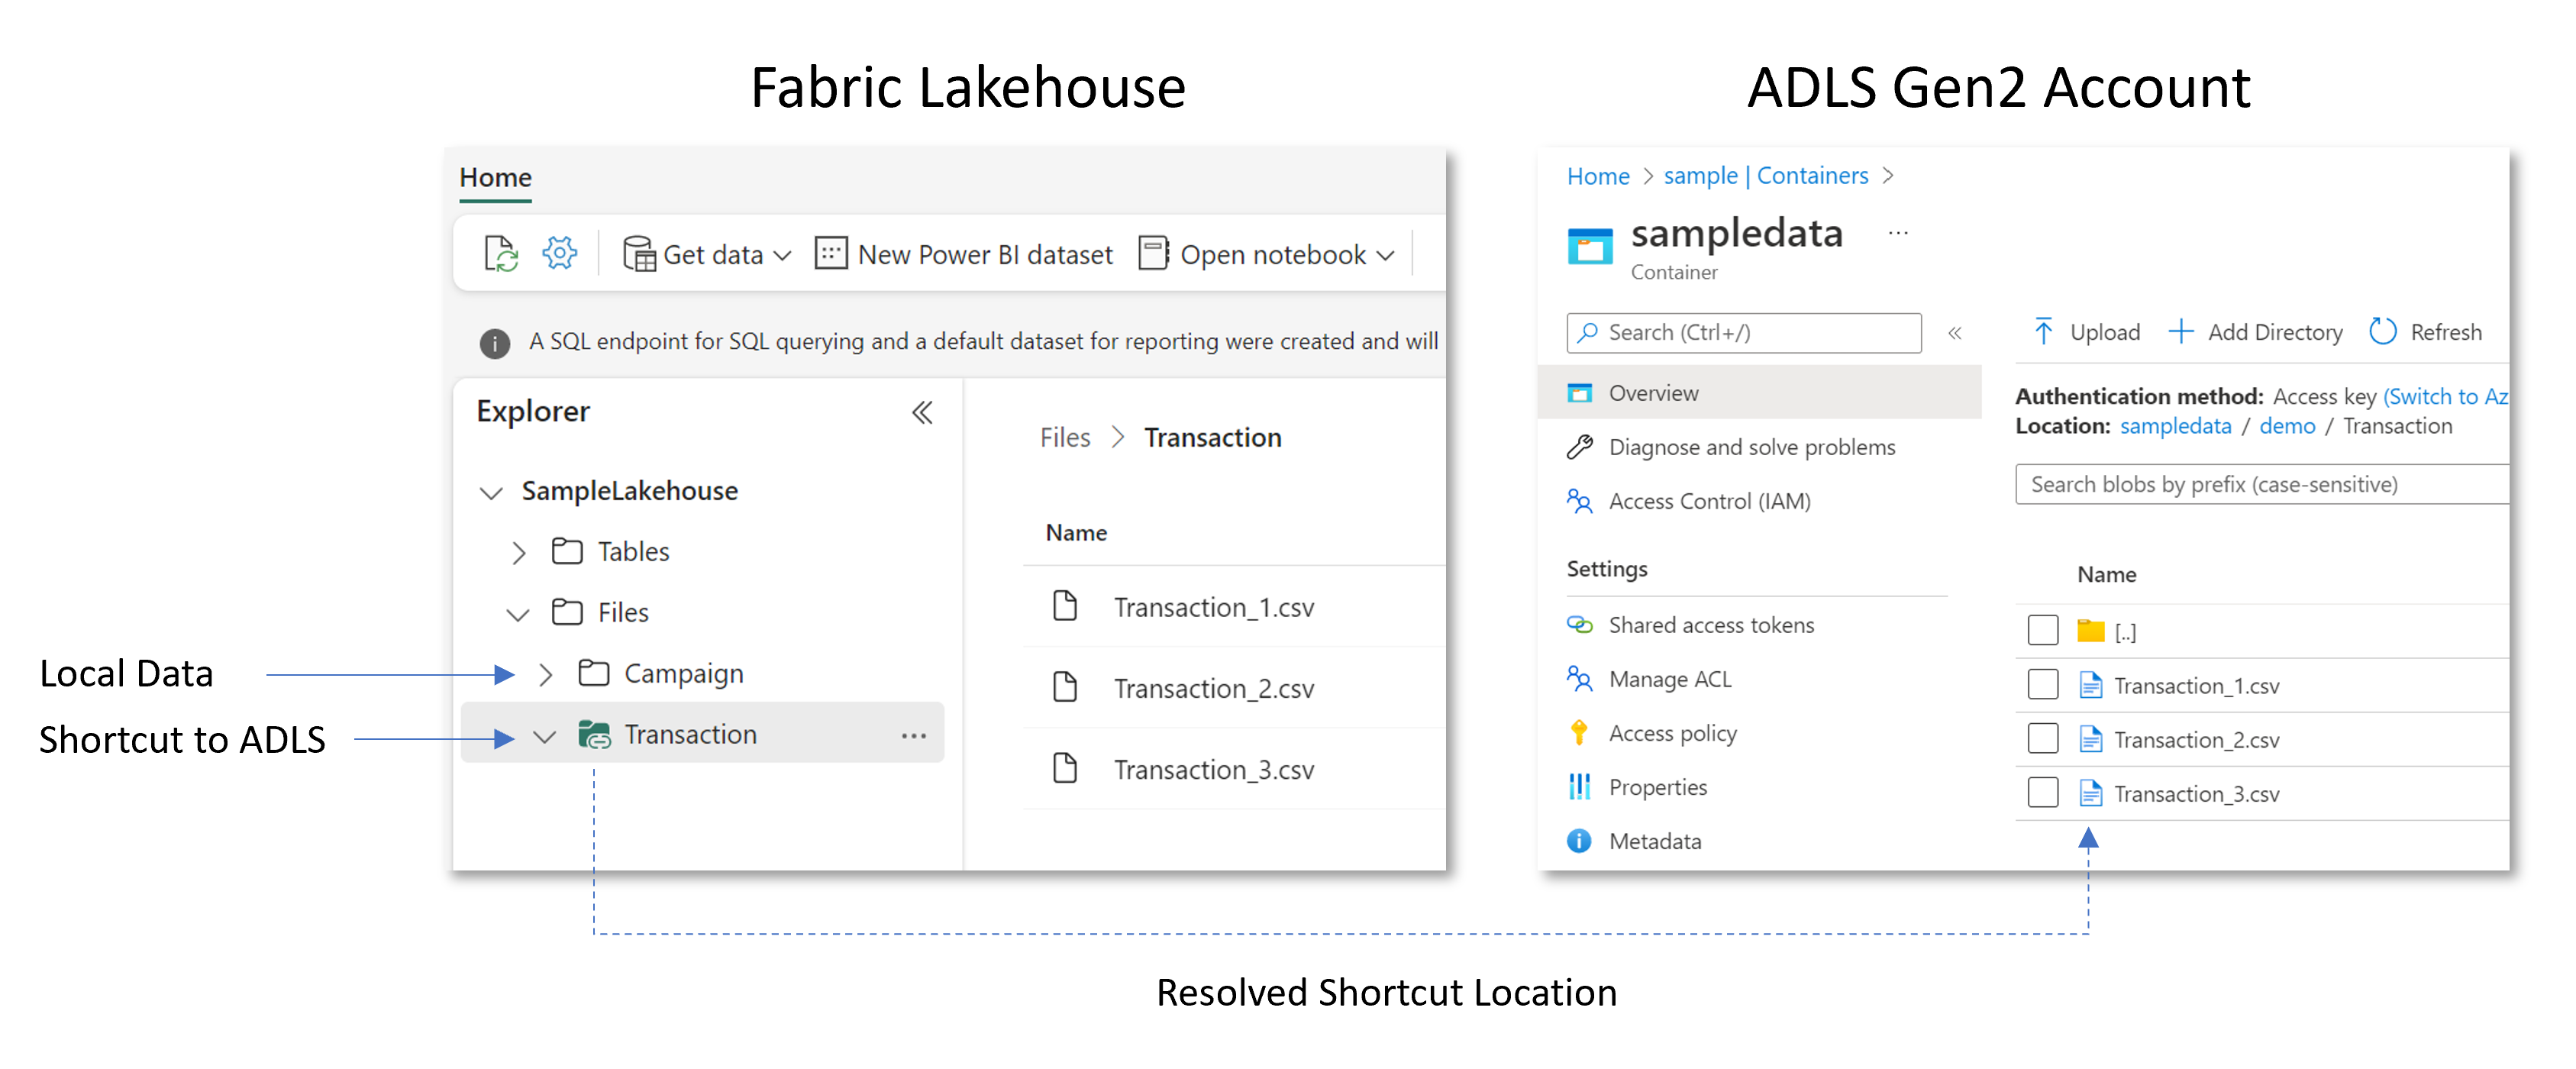The height and width of the screenshot is (1069, 2576).
Task: Check the Transaction_1.csv blob checkbox
Action: (x=2042, y=685)
